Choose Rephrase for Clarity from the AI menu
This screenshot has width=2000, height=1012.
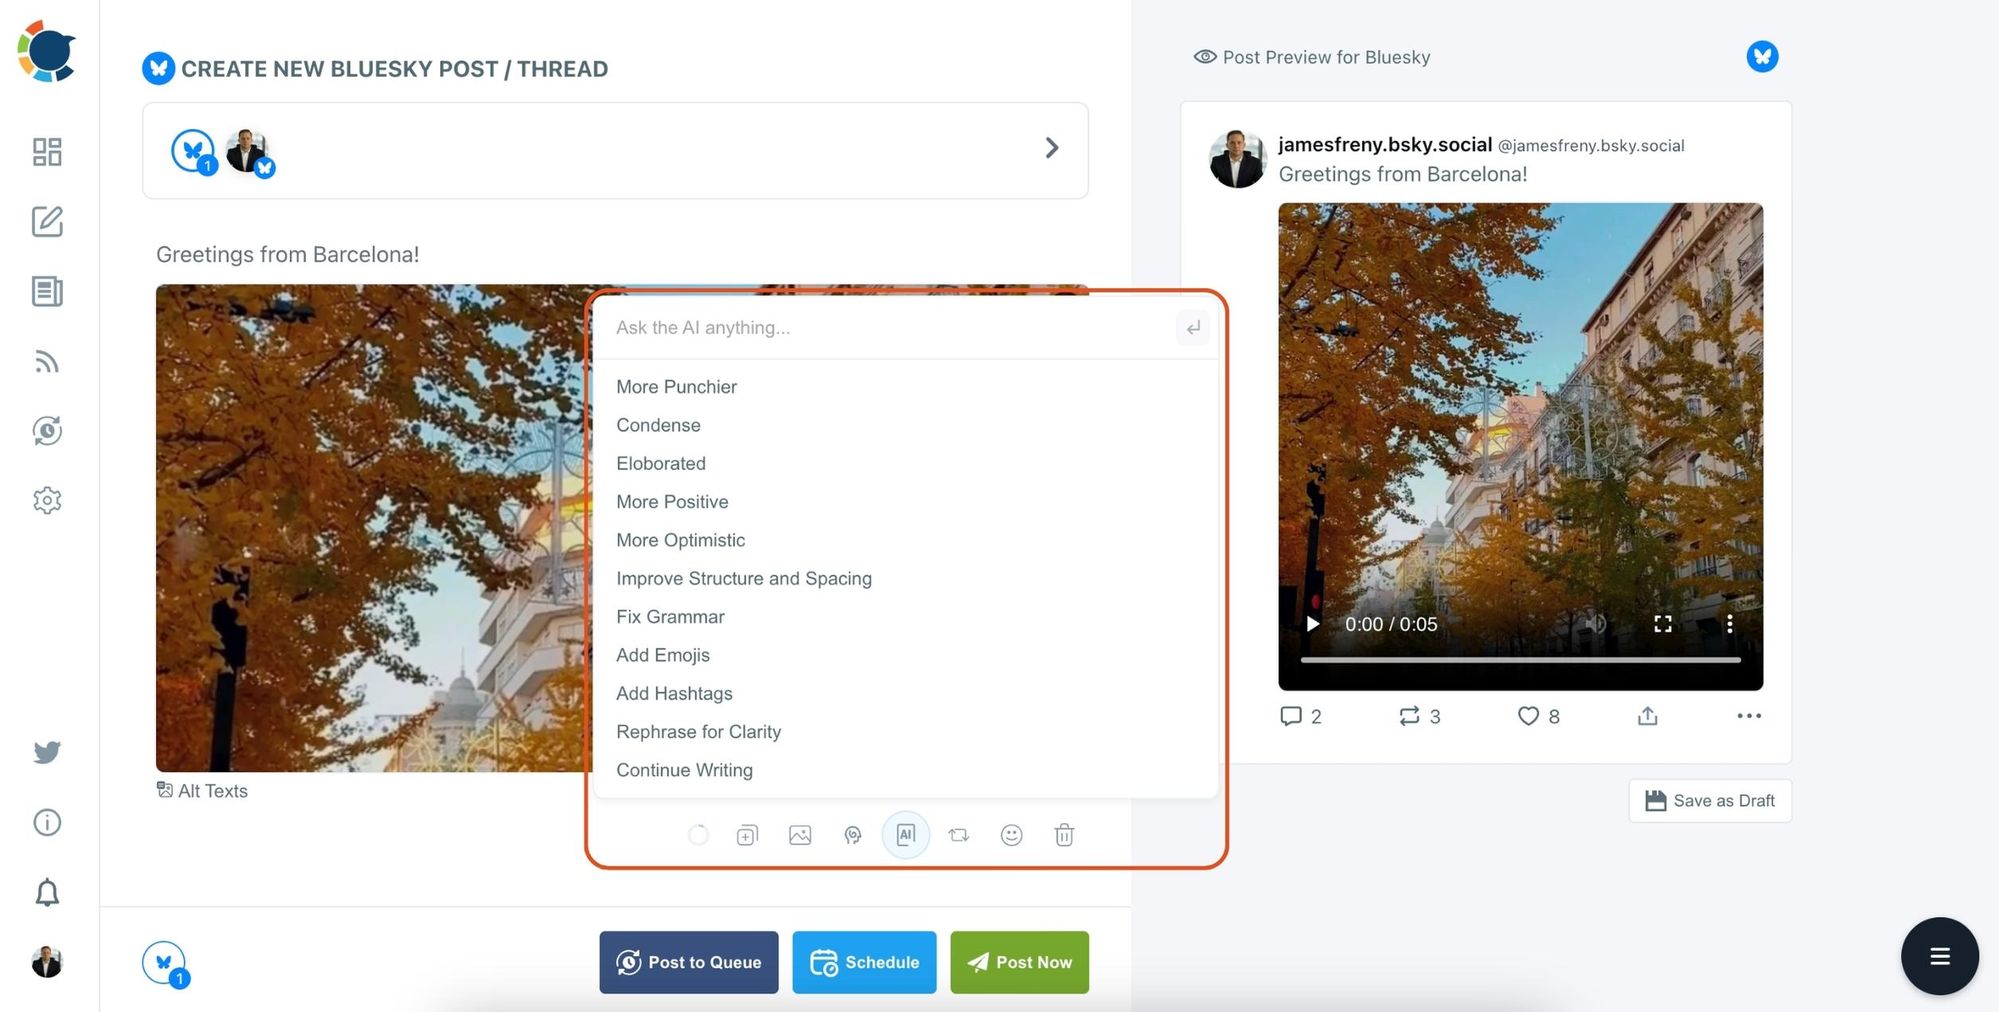(699, 732)
